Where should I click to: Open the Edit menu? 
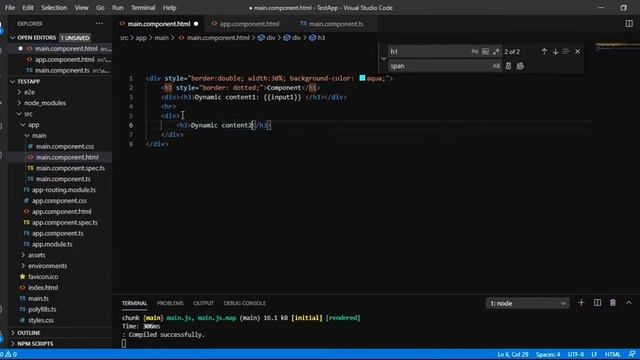coord(28,7)
